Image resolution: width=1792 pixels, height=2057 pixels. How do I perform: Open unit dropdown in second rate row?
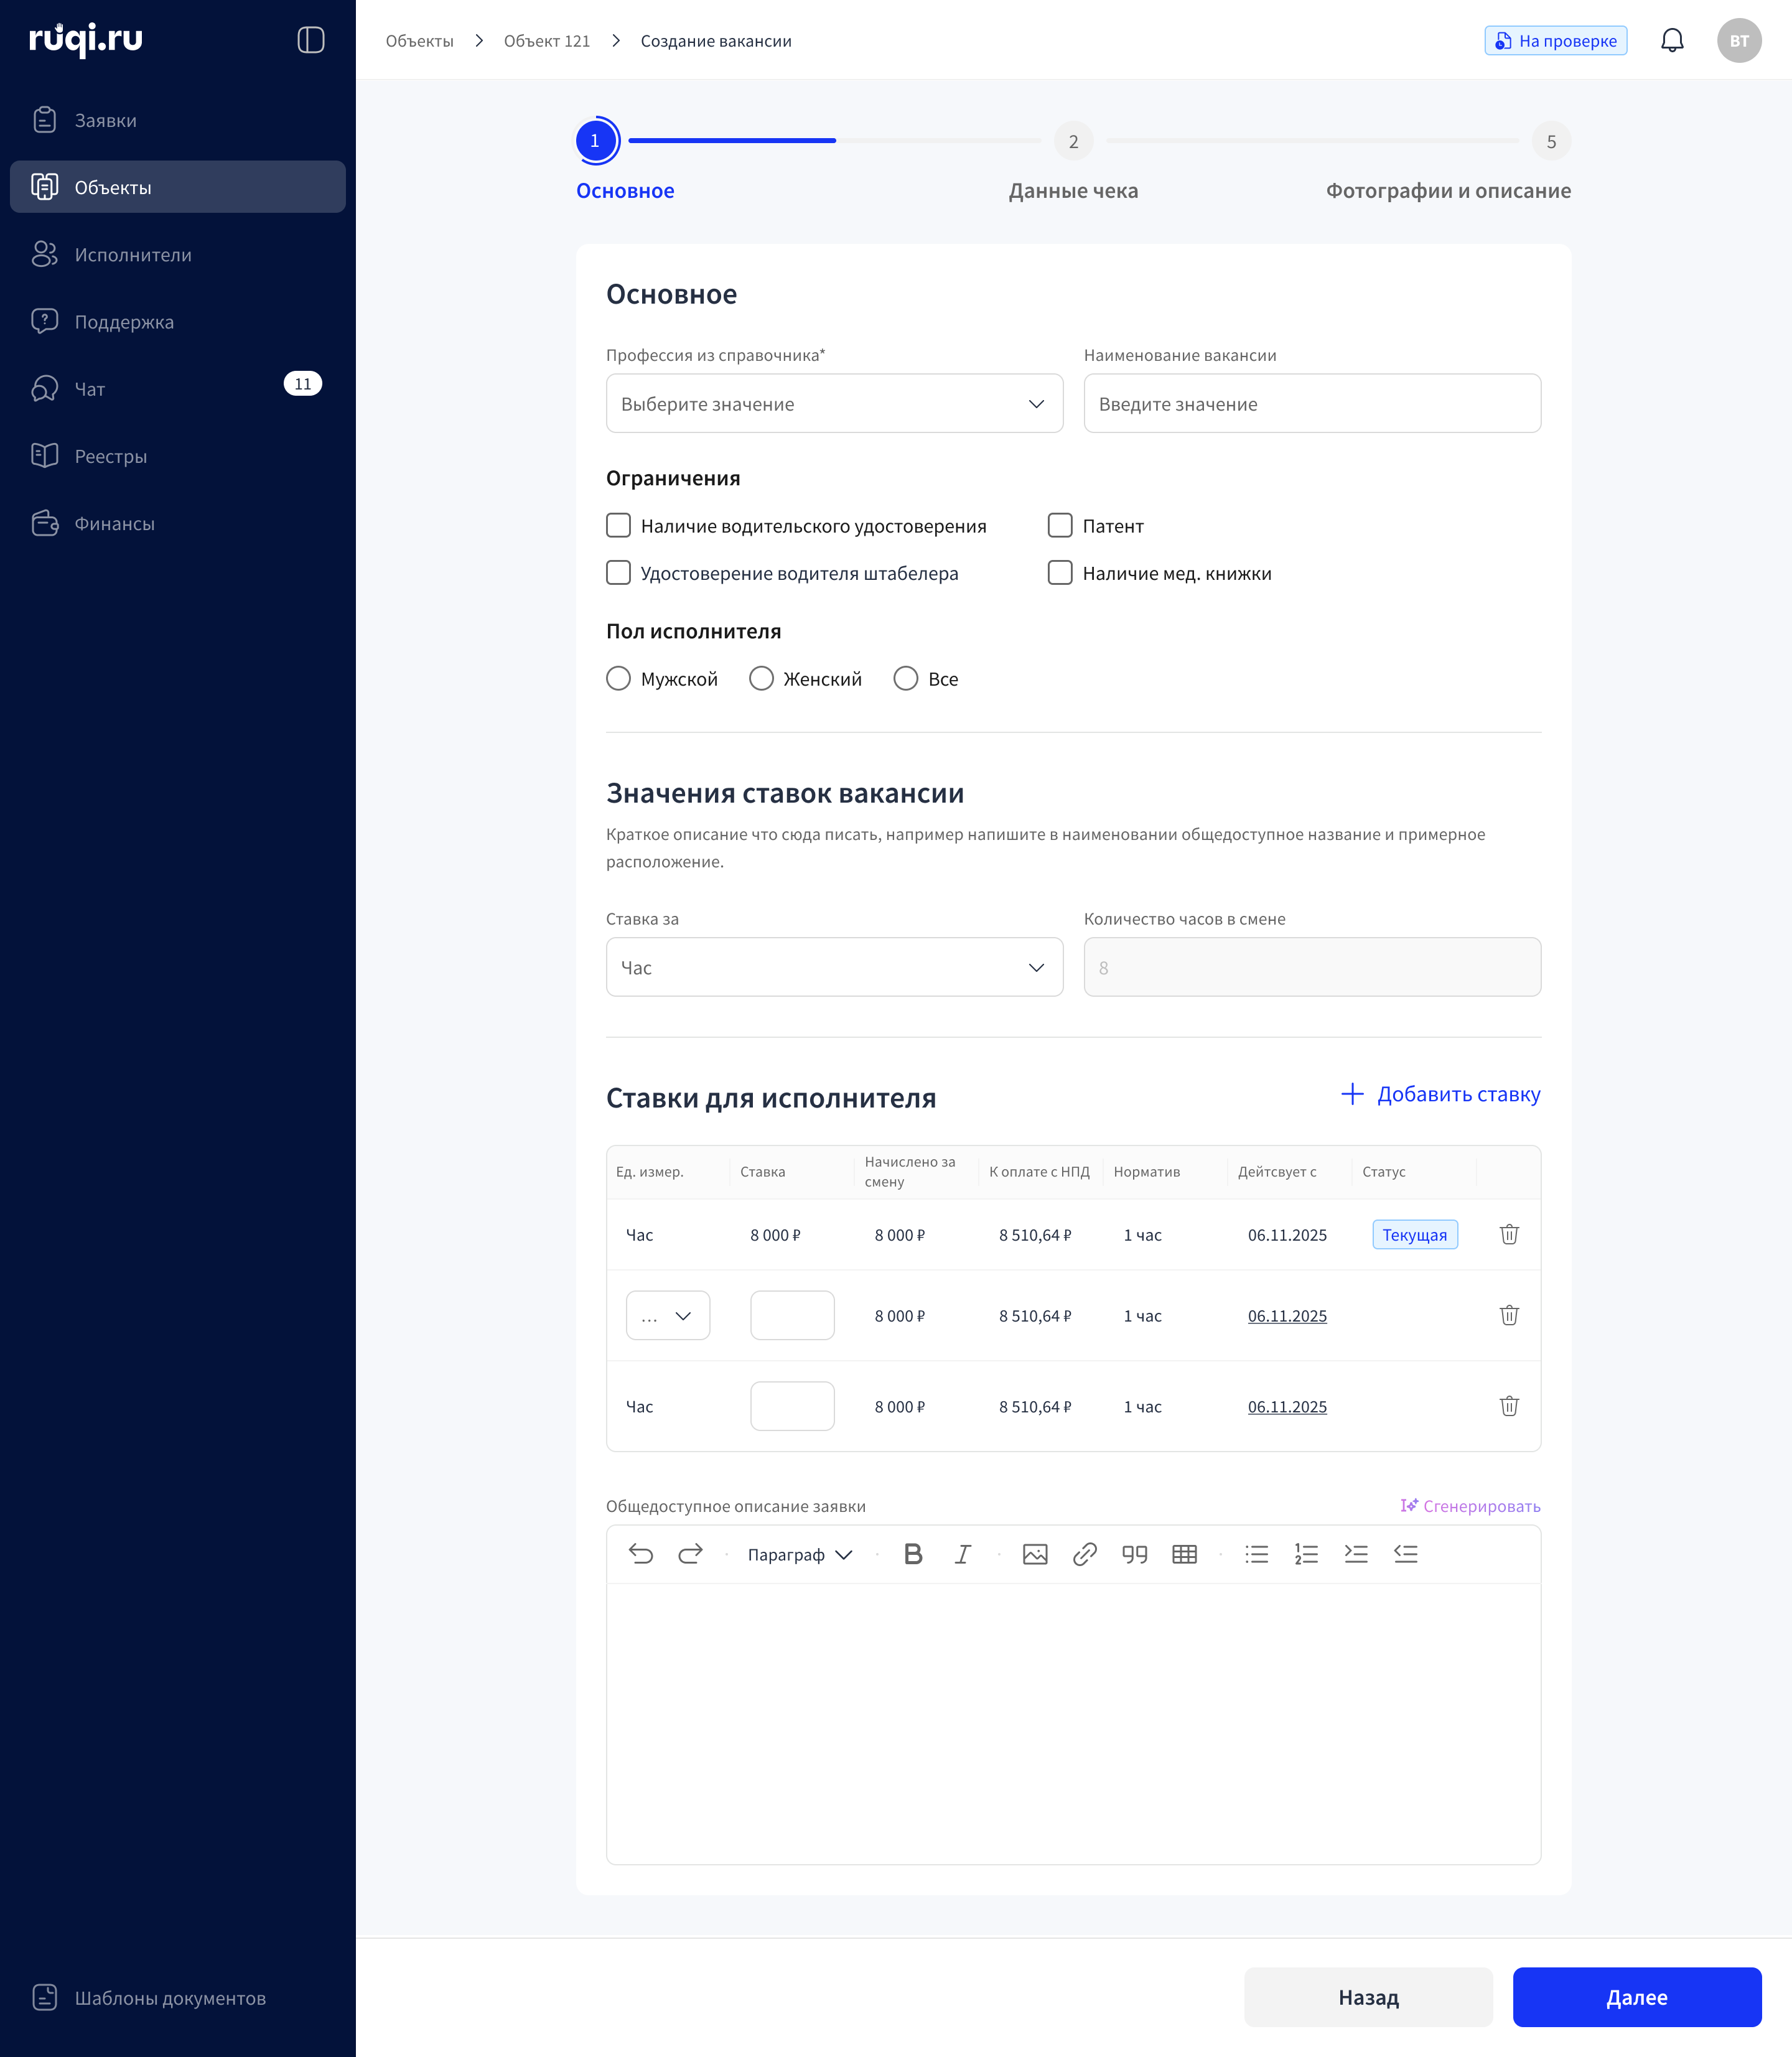tap(668, 1315)
